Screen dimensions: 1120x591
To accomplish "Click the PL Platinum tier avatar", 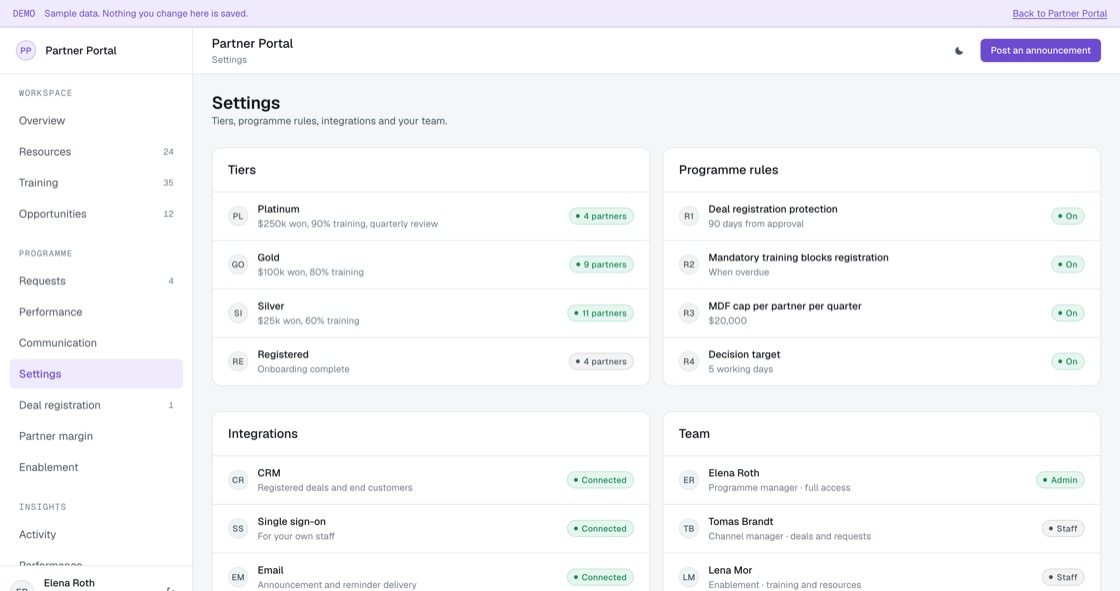I will (238, 216).
